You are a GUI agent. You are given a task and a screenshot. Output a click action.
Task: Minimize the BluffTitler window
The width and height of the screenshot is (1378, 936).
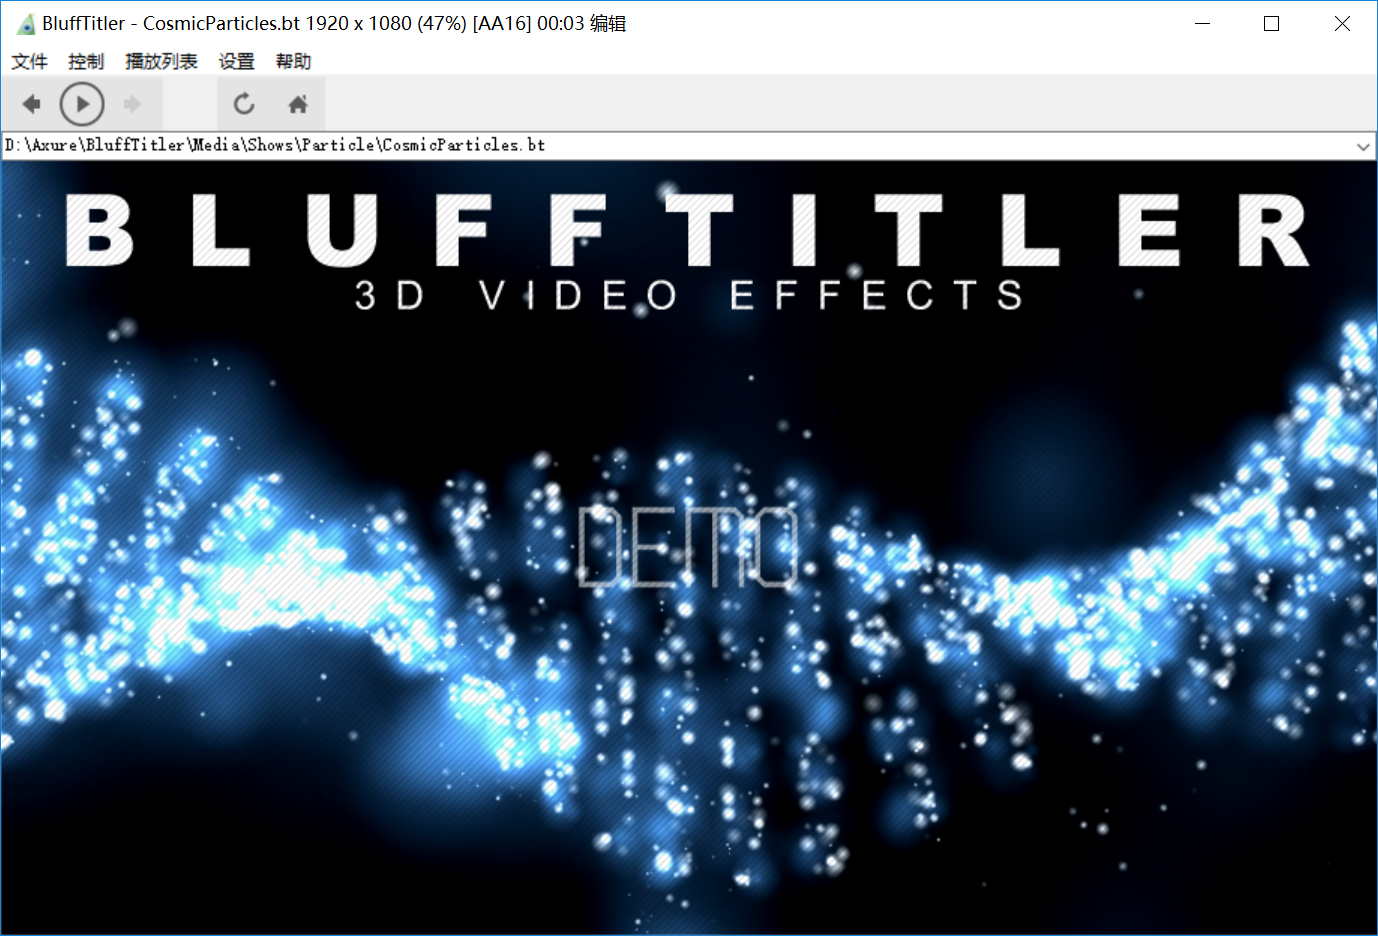[1202, 22]
